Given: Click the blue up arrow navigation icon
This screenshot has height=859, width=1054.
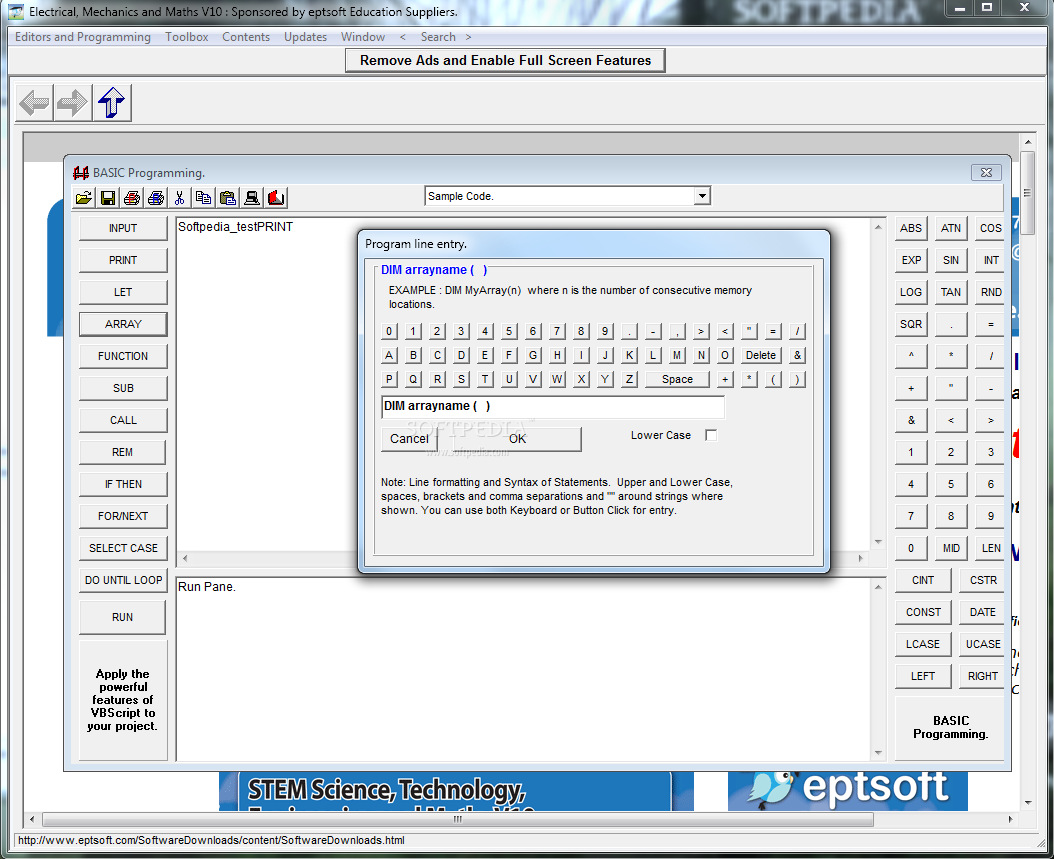Looking at the screenshot, I should (111, 103).
